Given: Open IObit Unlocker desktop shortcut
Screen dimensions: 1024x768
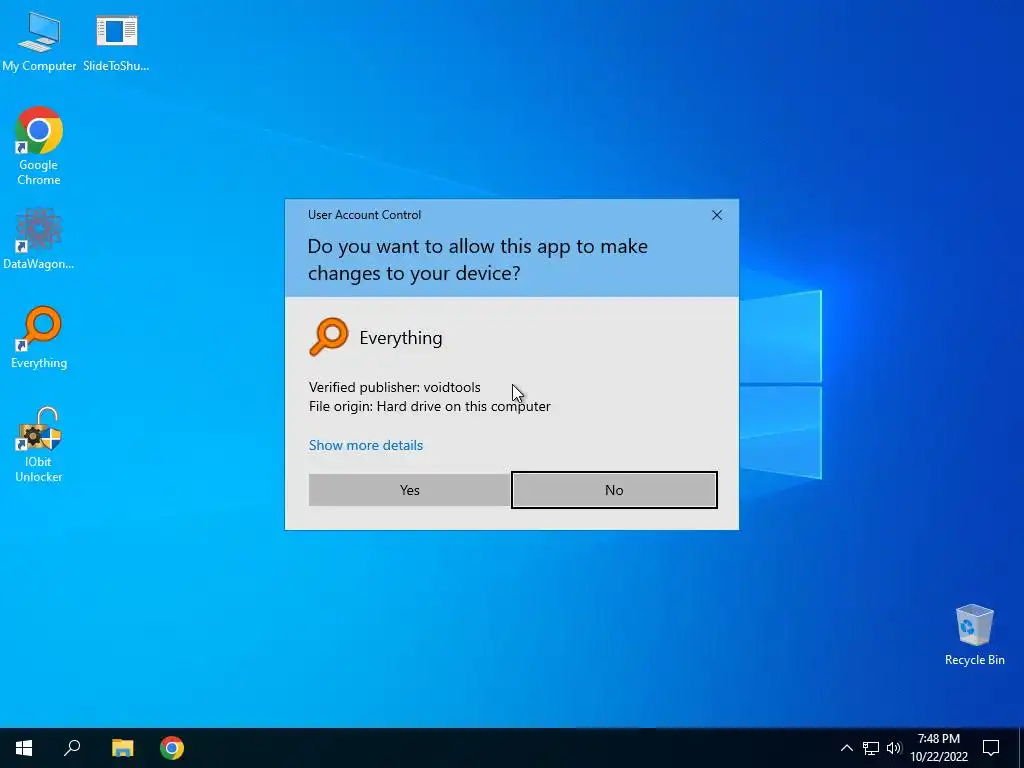Looking at the screenshot, I should tap(39, 445).
